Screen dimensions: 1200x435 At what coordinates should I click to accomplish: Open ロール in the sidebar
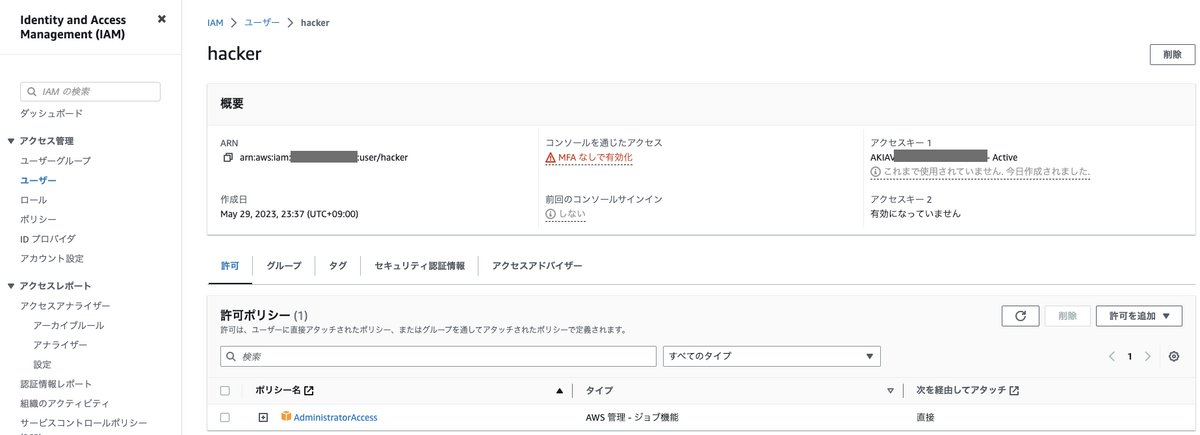[33, 200]
